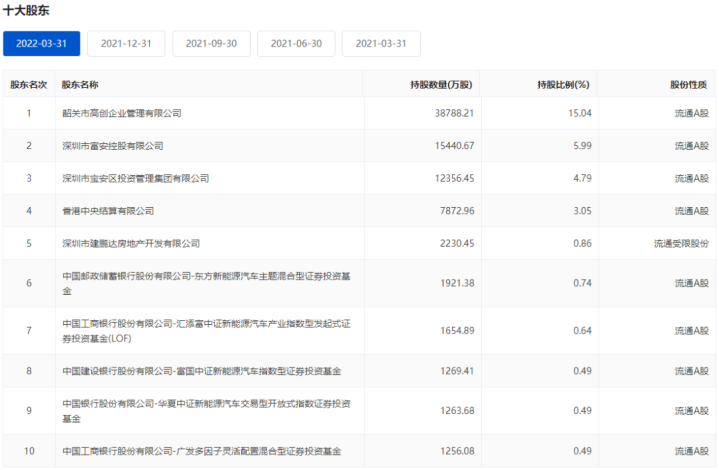Click rank number 5 in the table
Screen dimensions: 719x470
pos(29,243)
